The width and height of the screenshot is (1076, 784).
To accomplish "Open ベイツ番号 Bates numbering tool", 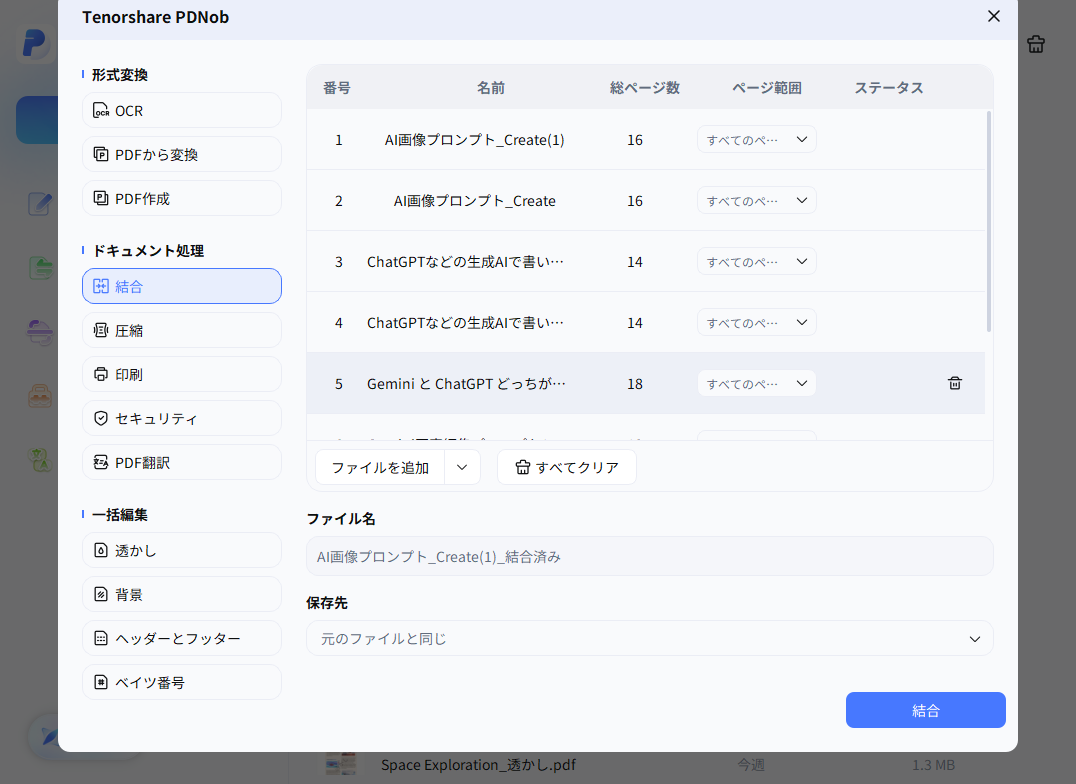I will [x=182, y=682].
